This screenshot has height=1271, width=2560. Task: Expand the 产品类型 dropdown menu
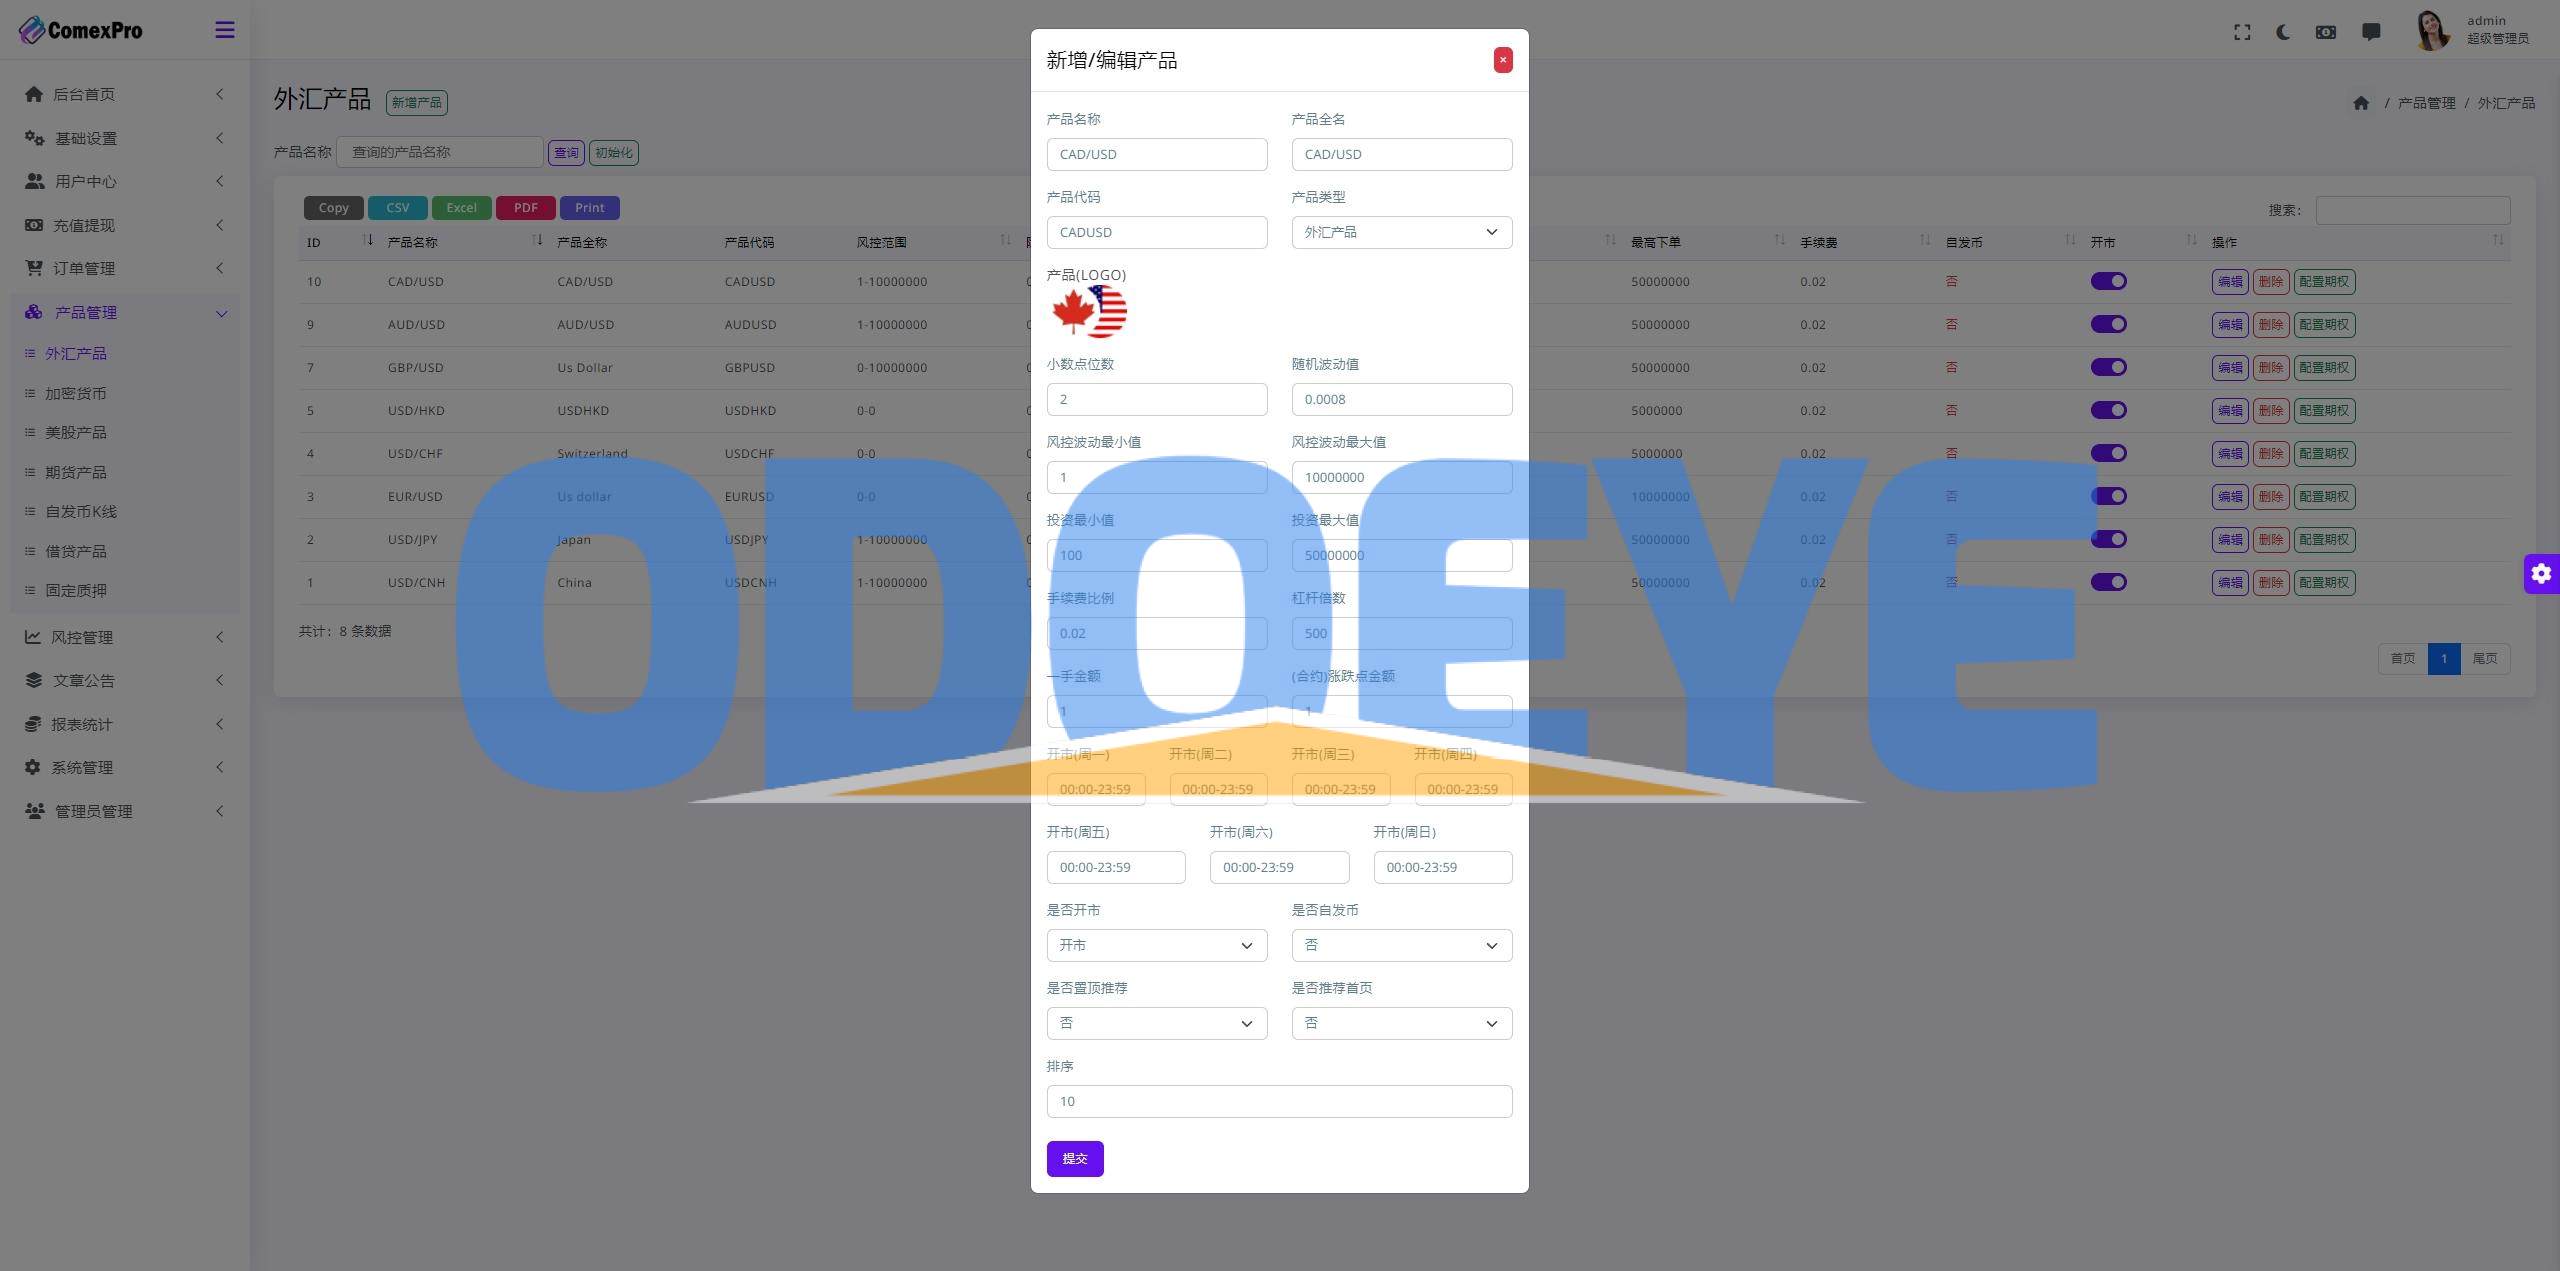click(x=1401, y=232)
